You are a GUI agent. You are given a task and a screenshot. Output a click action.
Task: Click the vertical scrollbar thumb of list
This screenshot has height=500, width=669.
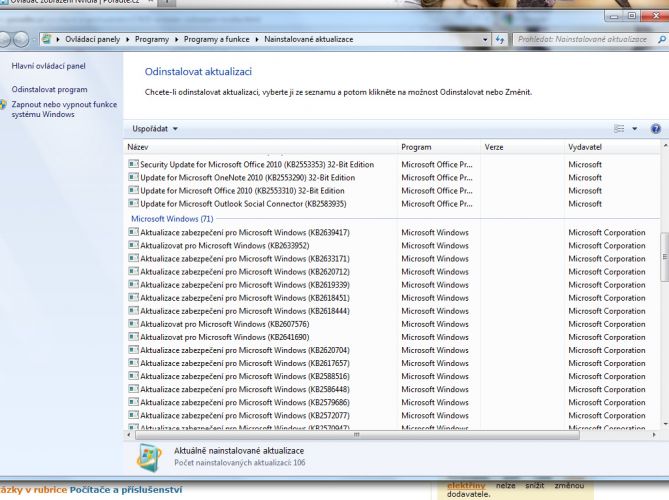click(x=664, y=257)
